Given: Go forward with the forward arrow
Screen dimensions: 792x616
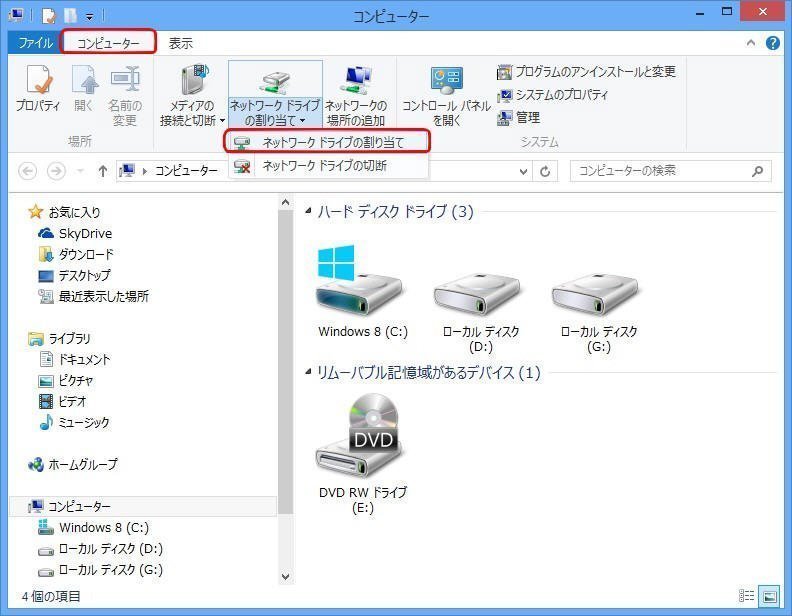Looking at the screenshot, I should [56, 171].
